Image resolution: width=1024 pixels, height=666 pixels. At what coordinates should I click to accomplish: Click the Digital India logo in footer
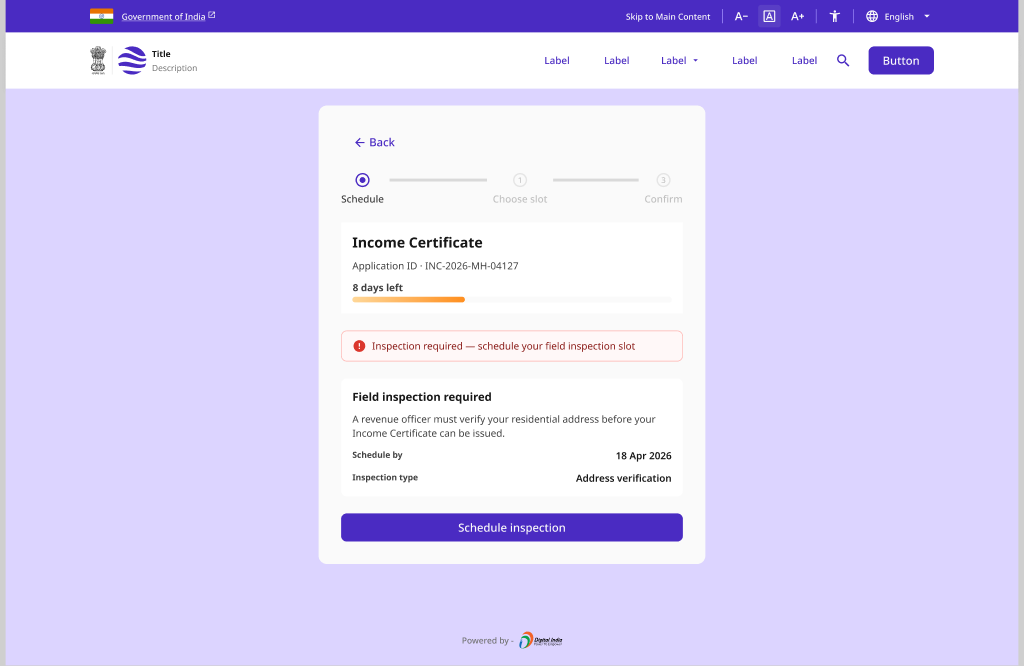tap(541, 641)
